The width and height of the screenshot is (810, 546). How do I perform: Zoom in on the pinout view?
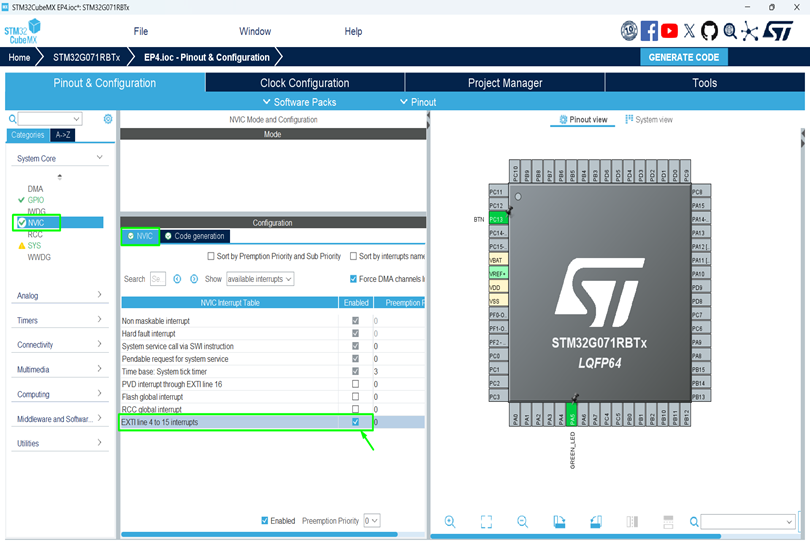pyautogui.click(x=450, y=522)
